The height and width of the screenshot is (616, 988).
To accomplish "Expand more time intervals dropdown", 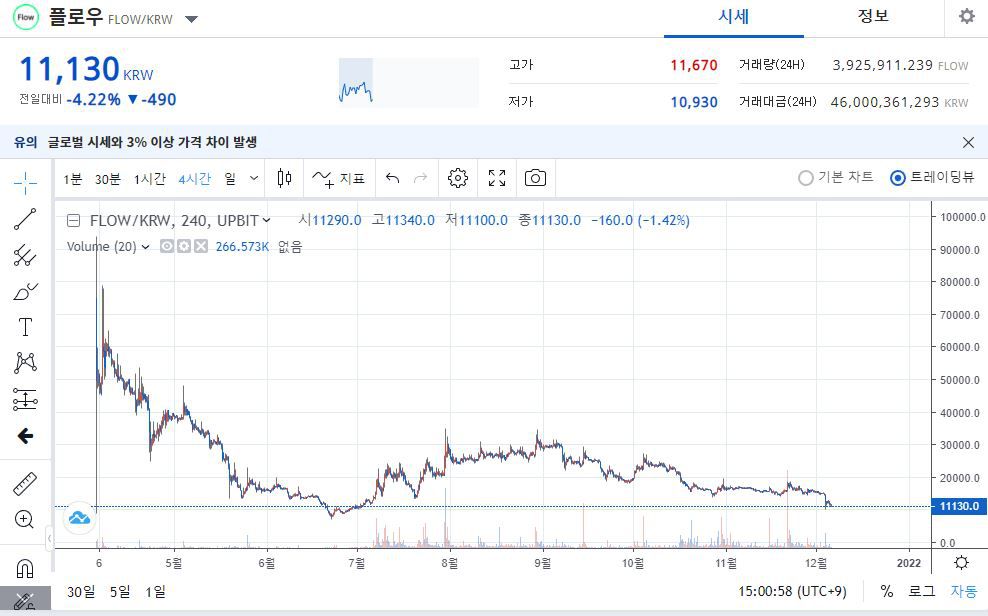I will coord(253,178).
